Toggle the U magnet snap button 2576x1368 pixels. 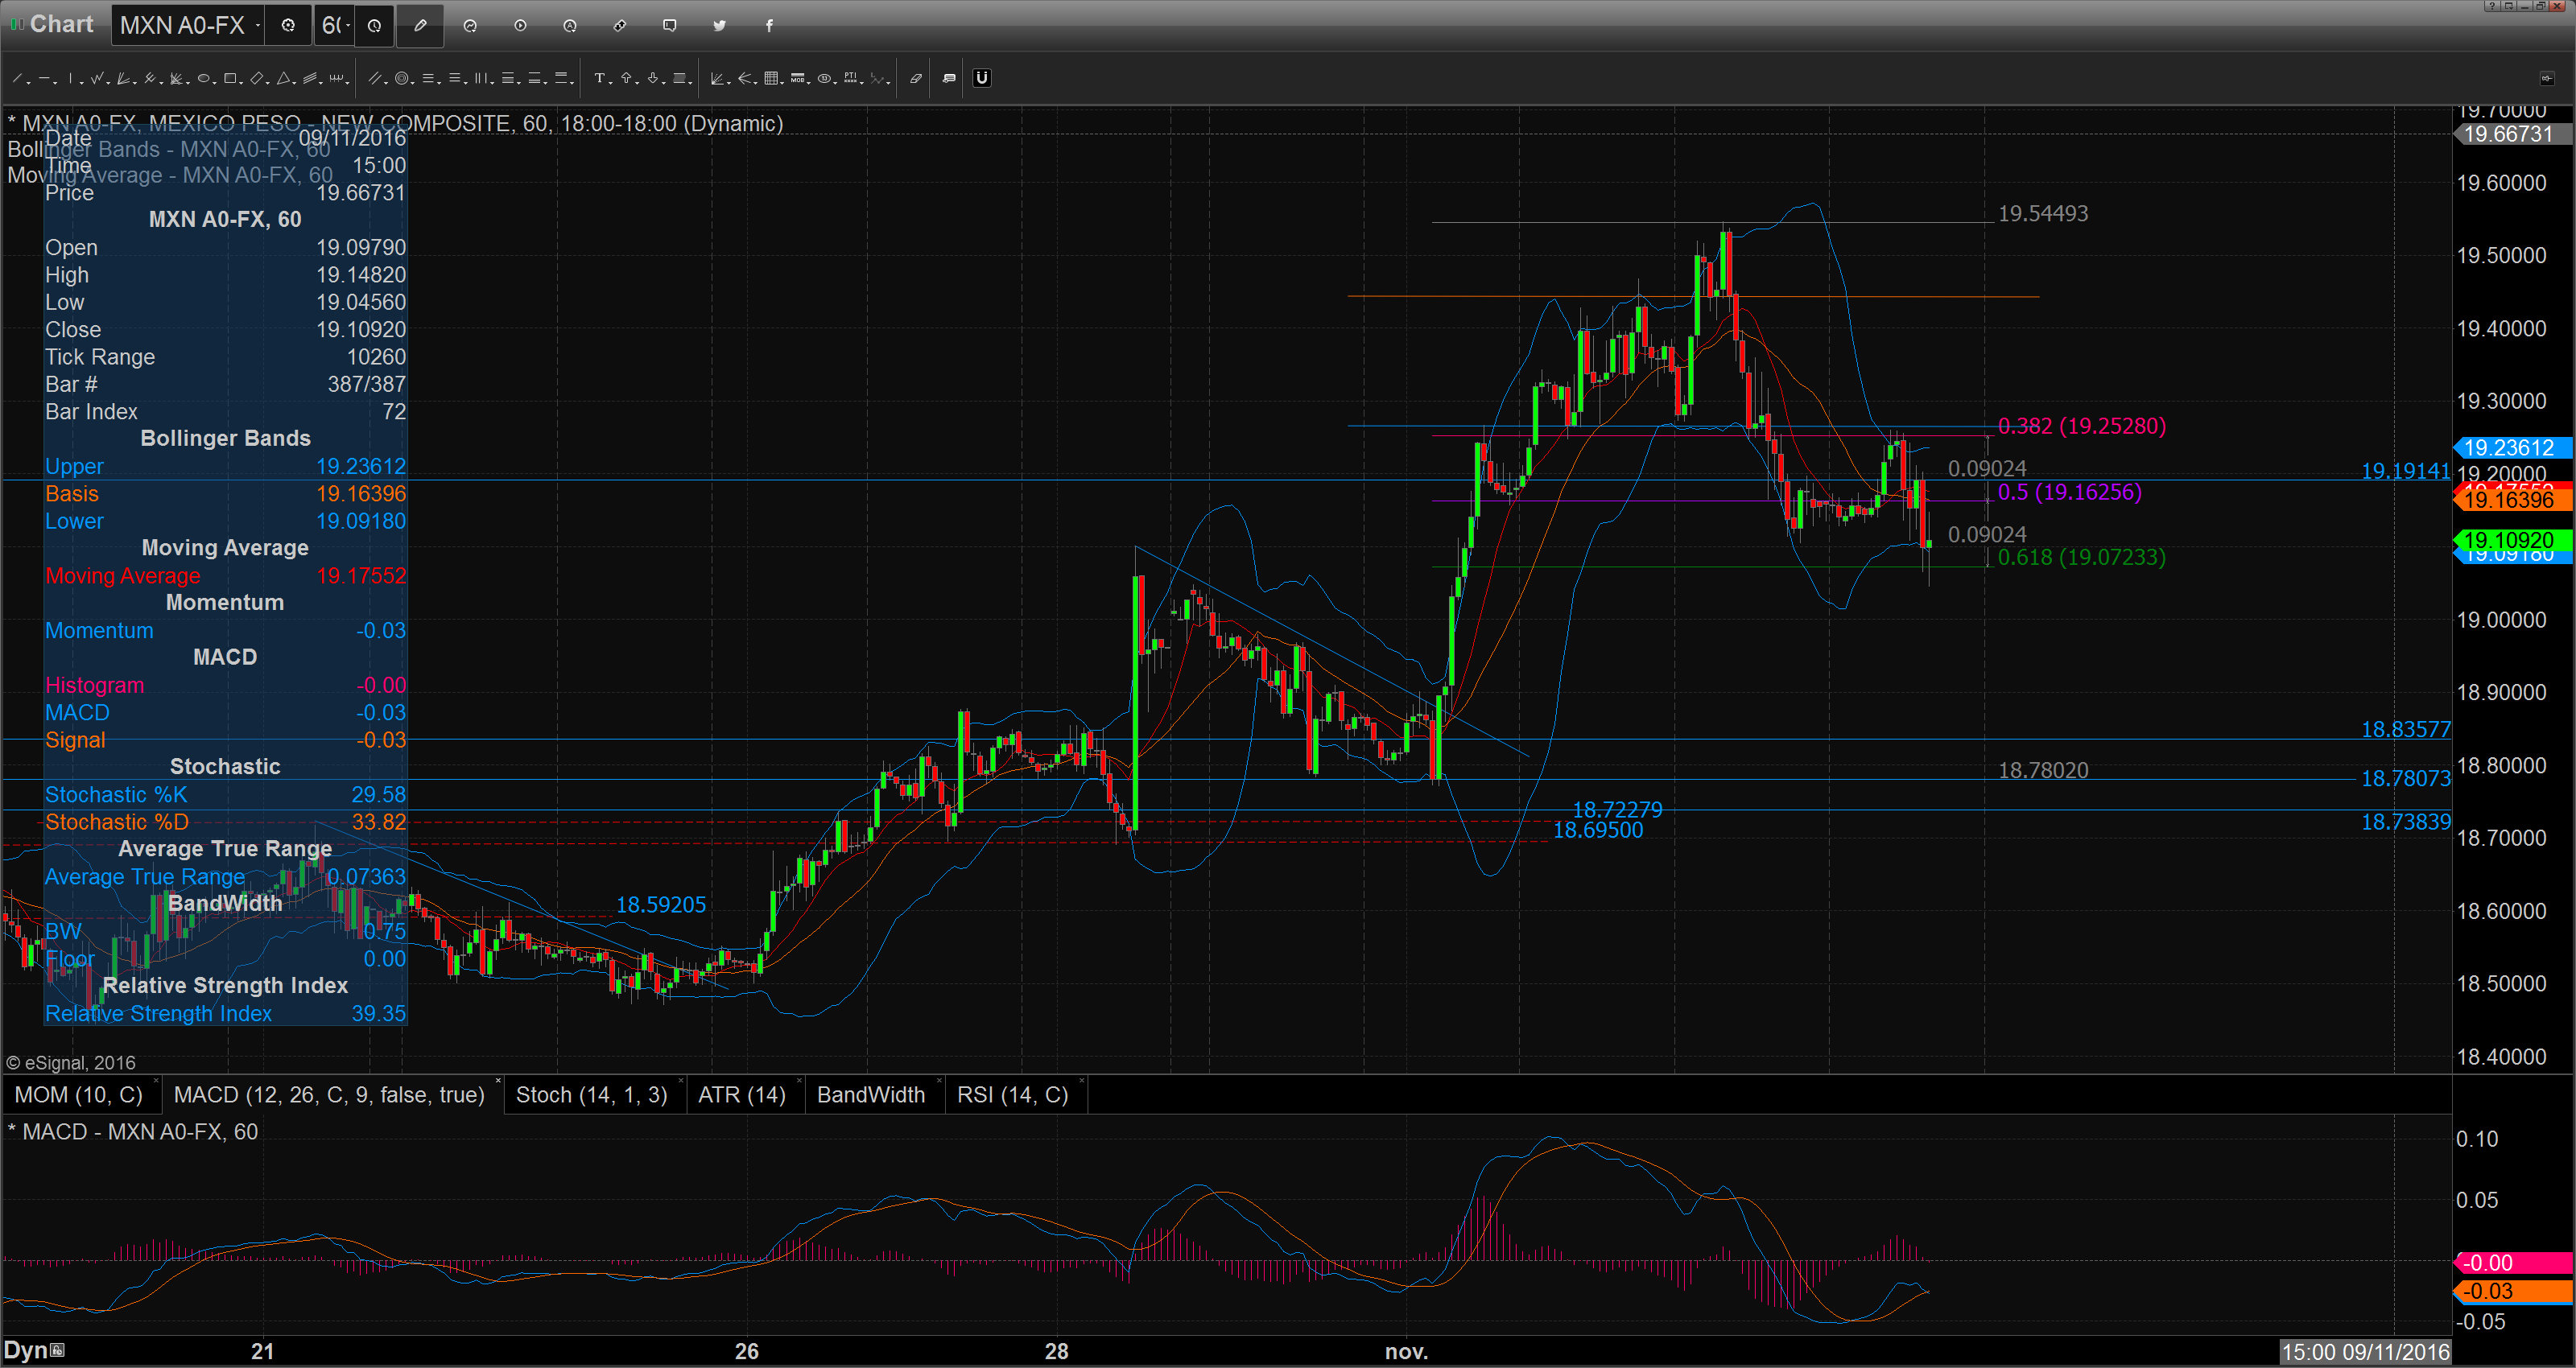(982, 78)
